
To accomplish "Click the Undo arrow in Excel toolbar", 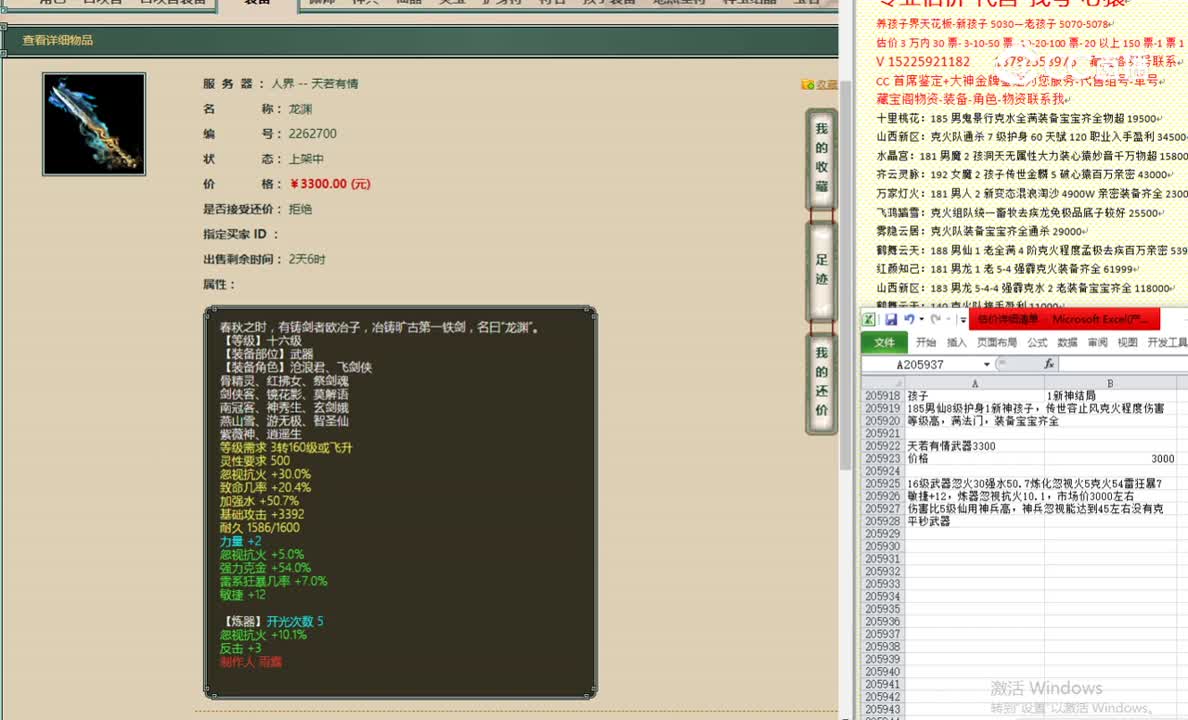I will pos(908,319).
